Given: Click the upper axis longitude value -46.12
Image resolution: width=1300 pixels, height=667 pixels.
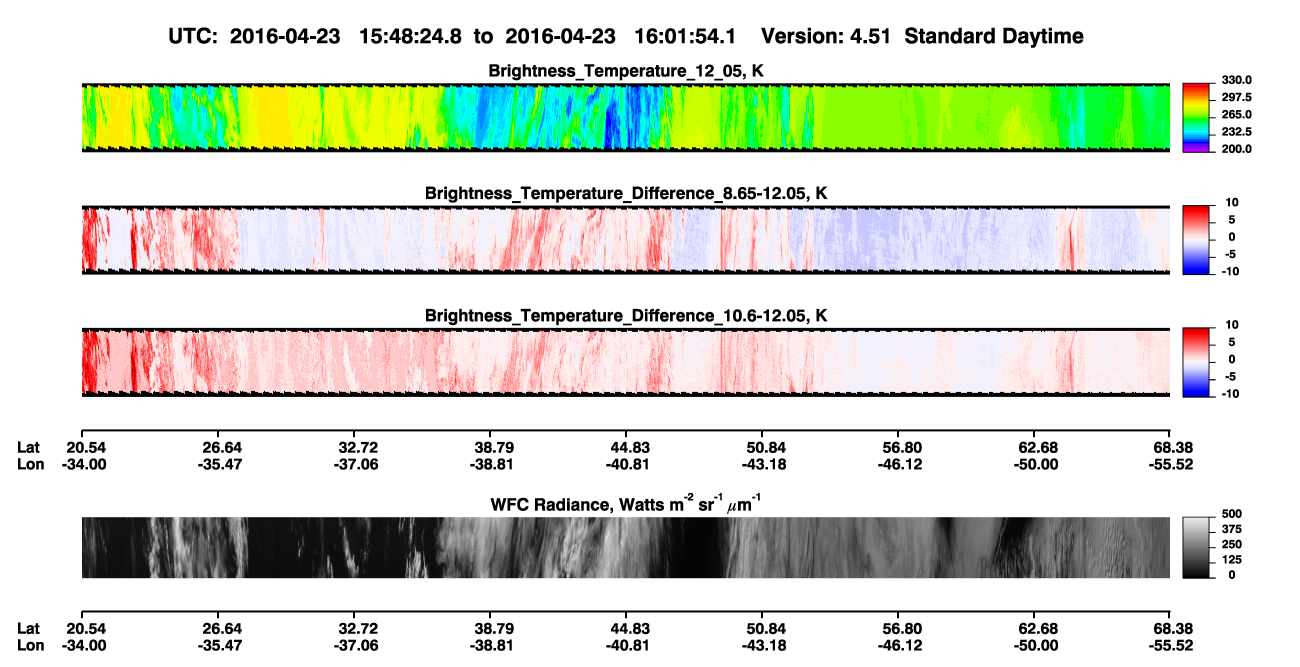Looking at the screenshot, I should tap(898, 464).
